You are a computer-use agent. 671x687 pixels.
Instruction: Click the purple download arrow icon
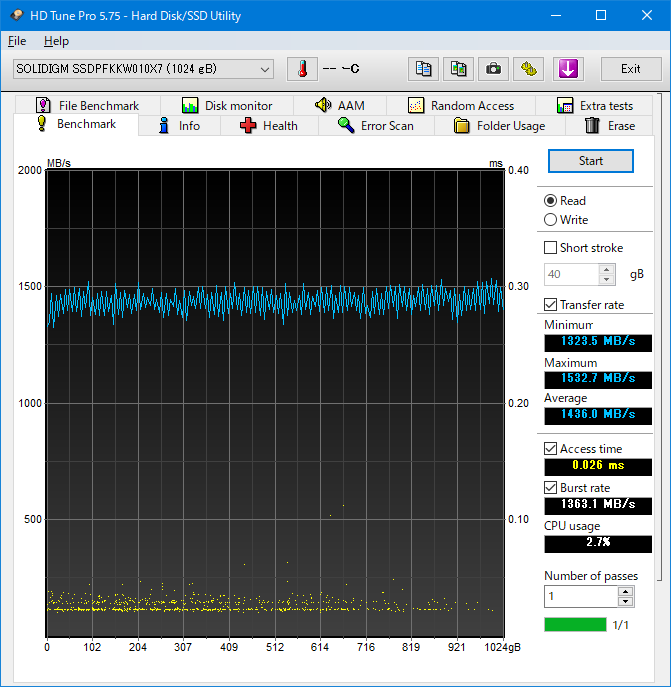[568, 69]
